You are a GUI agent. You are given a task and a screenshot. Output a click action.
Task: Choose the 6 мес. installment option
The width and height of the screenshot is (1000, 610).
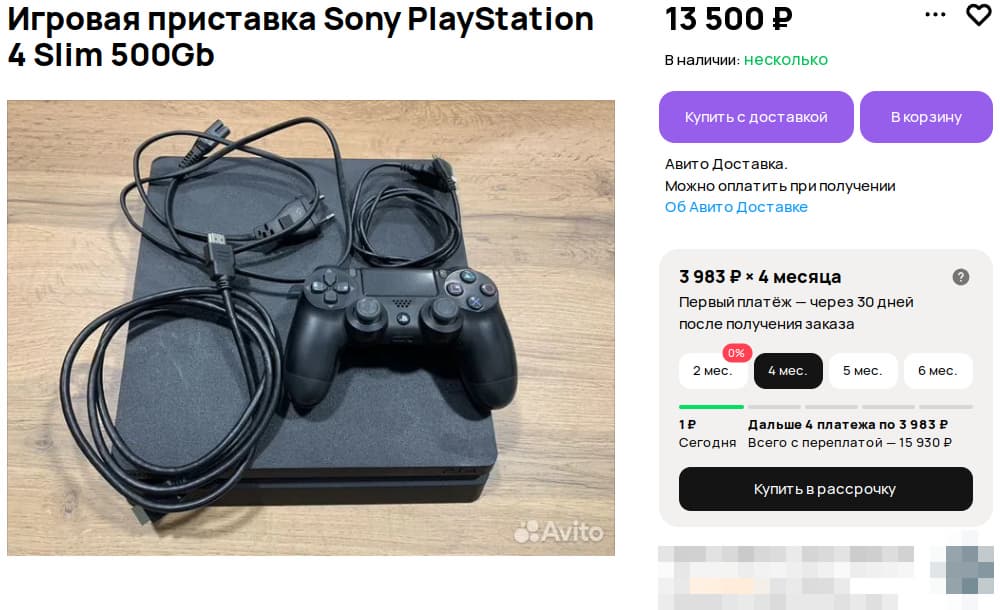(x=937, y=371)
